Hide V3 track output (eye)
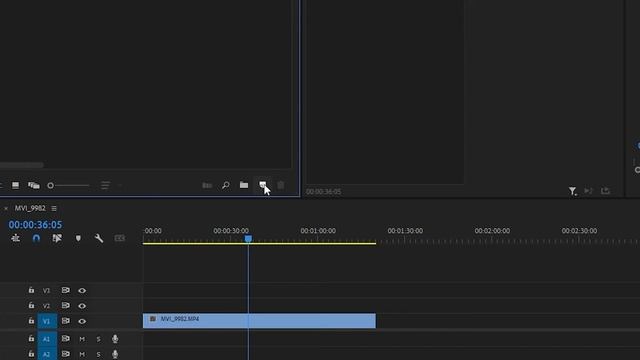 [82, 291]
